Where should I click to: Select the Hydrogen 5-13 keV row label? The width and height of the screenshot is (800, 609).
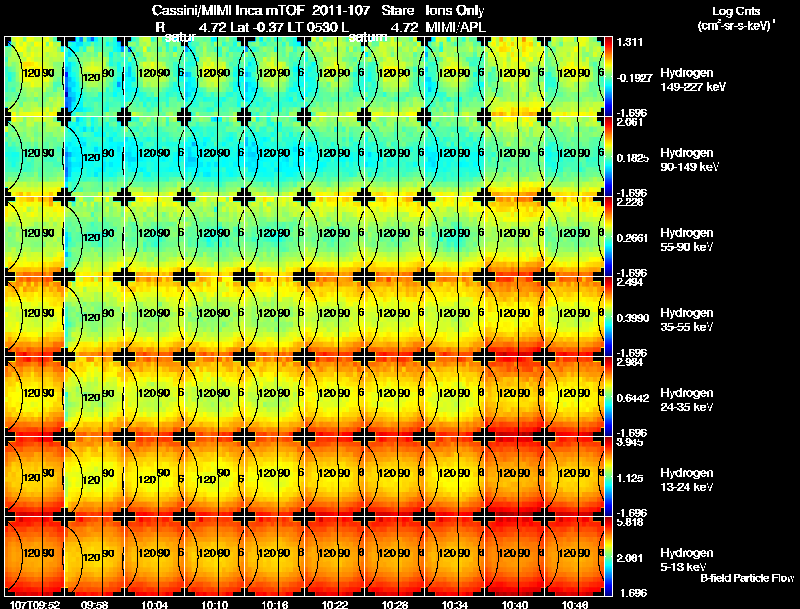coord(687,560)
